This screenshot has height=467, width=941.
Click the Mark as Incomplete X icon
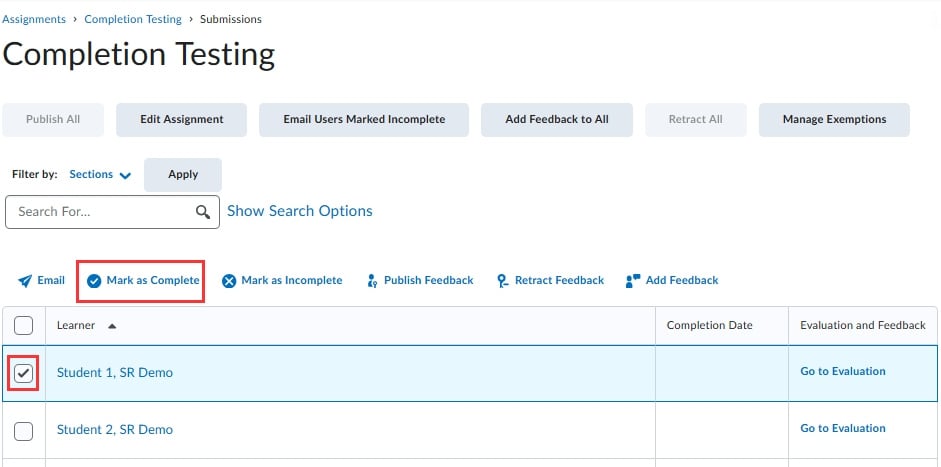[x=229, y=281]
